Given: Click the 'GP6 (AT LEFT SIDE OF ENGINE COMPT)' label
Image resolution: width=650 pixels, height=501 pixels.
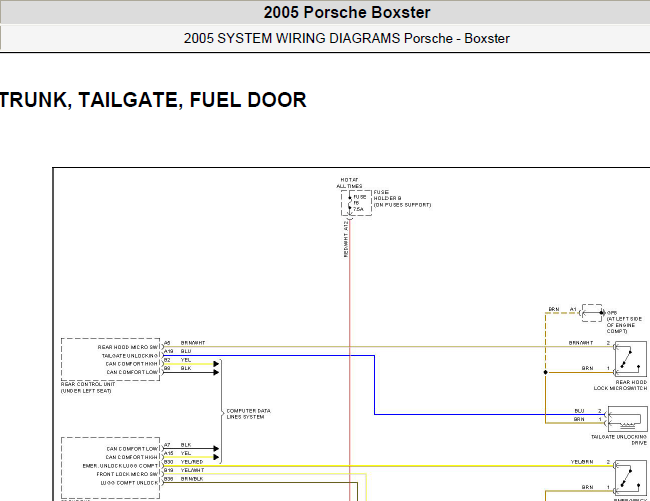Looking at the screenshot, I should click(624, 322).
